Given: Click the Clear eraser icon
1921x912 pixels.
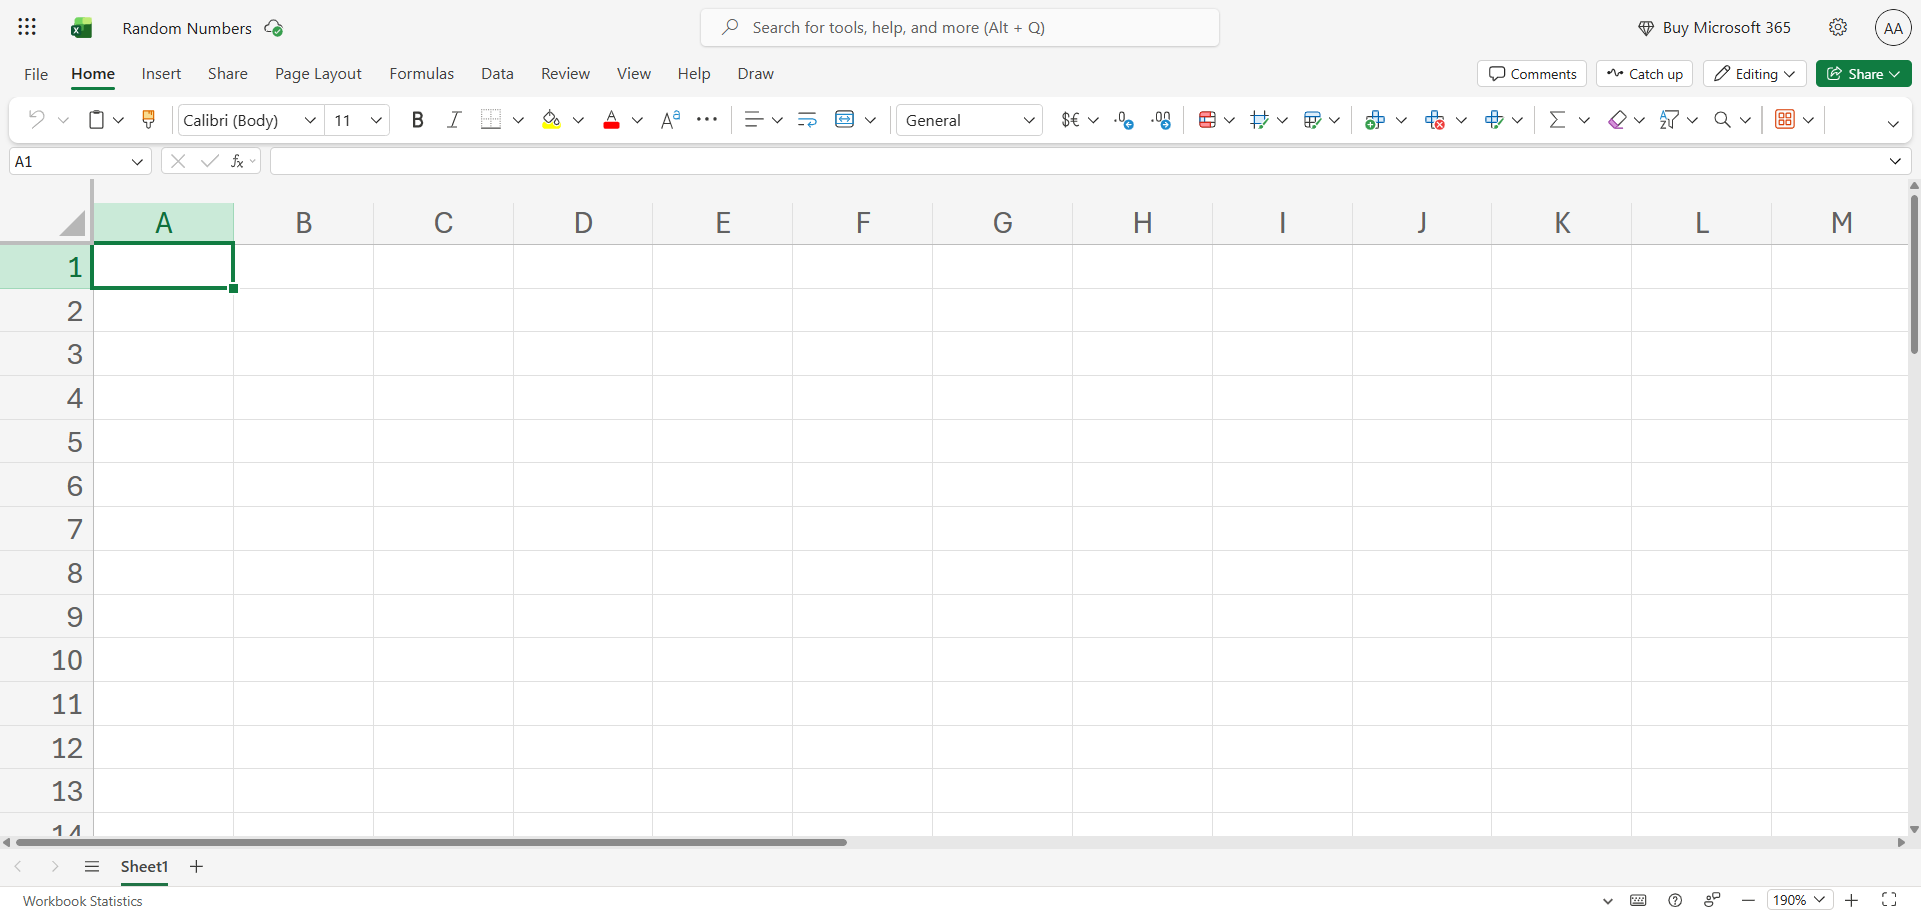Looking at the screenshot, I should 1617,120.
